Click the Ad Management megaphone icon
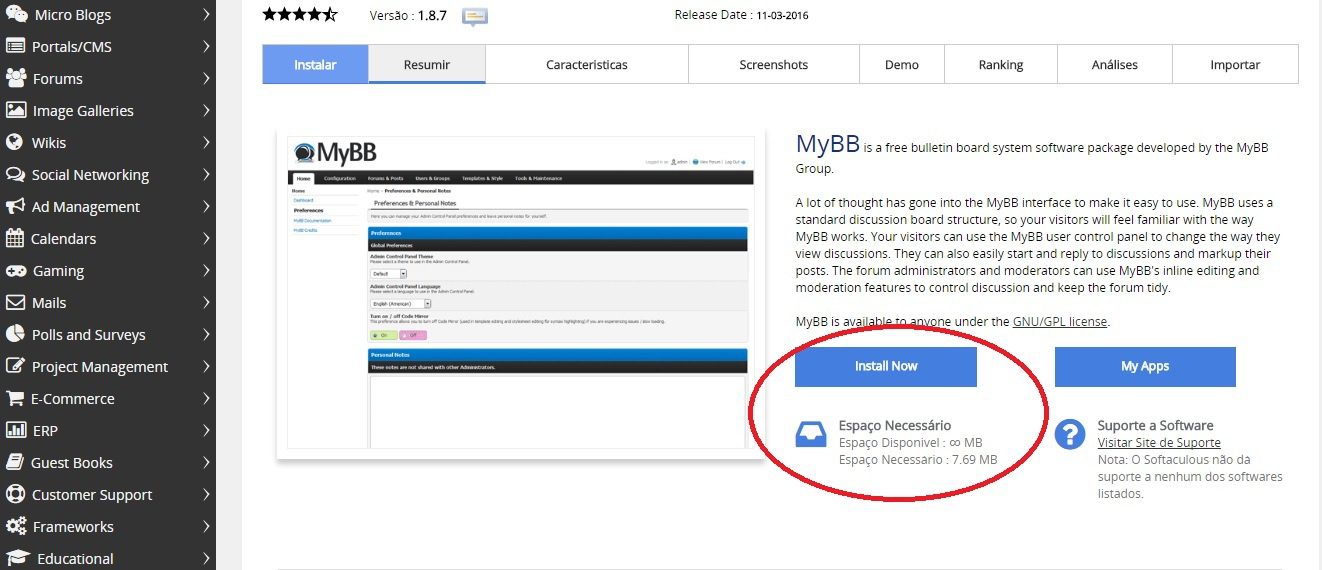Image resolution: width=1322 pixels, height=570 pixels. coord(15,206)
